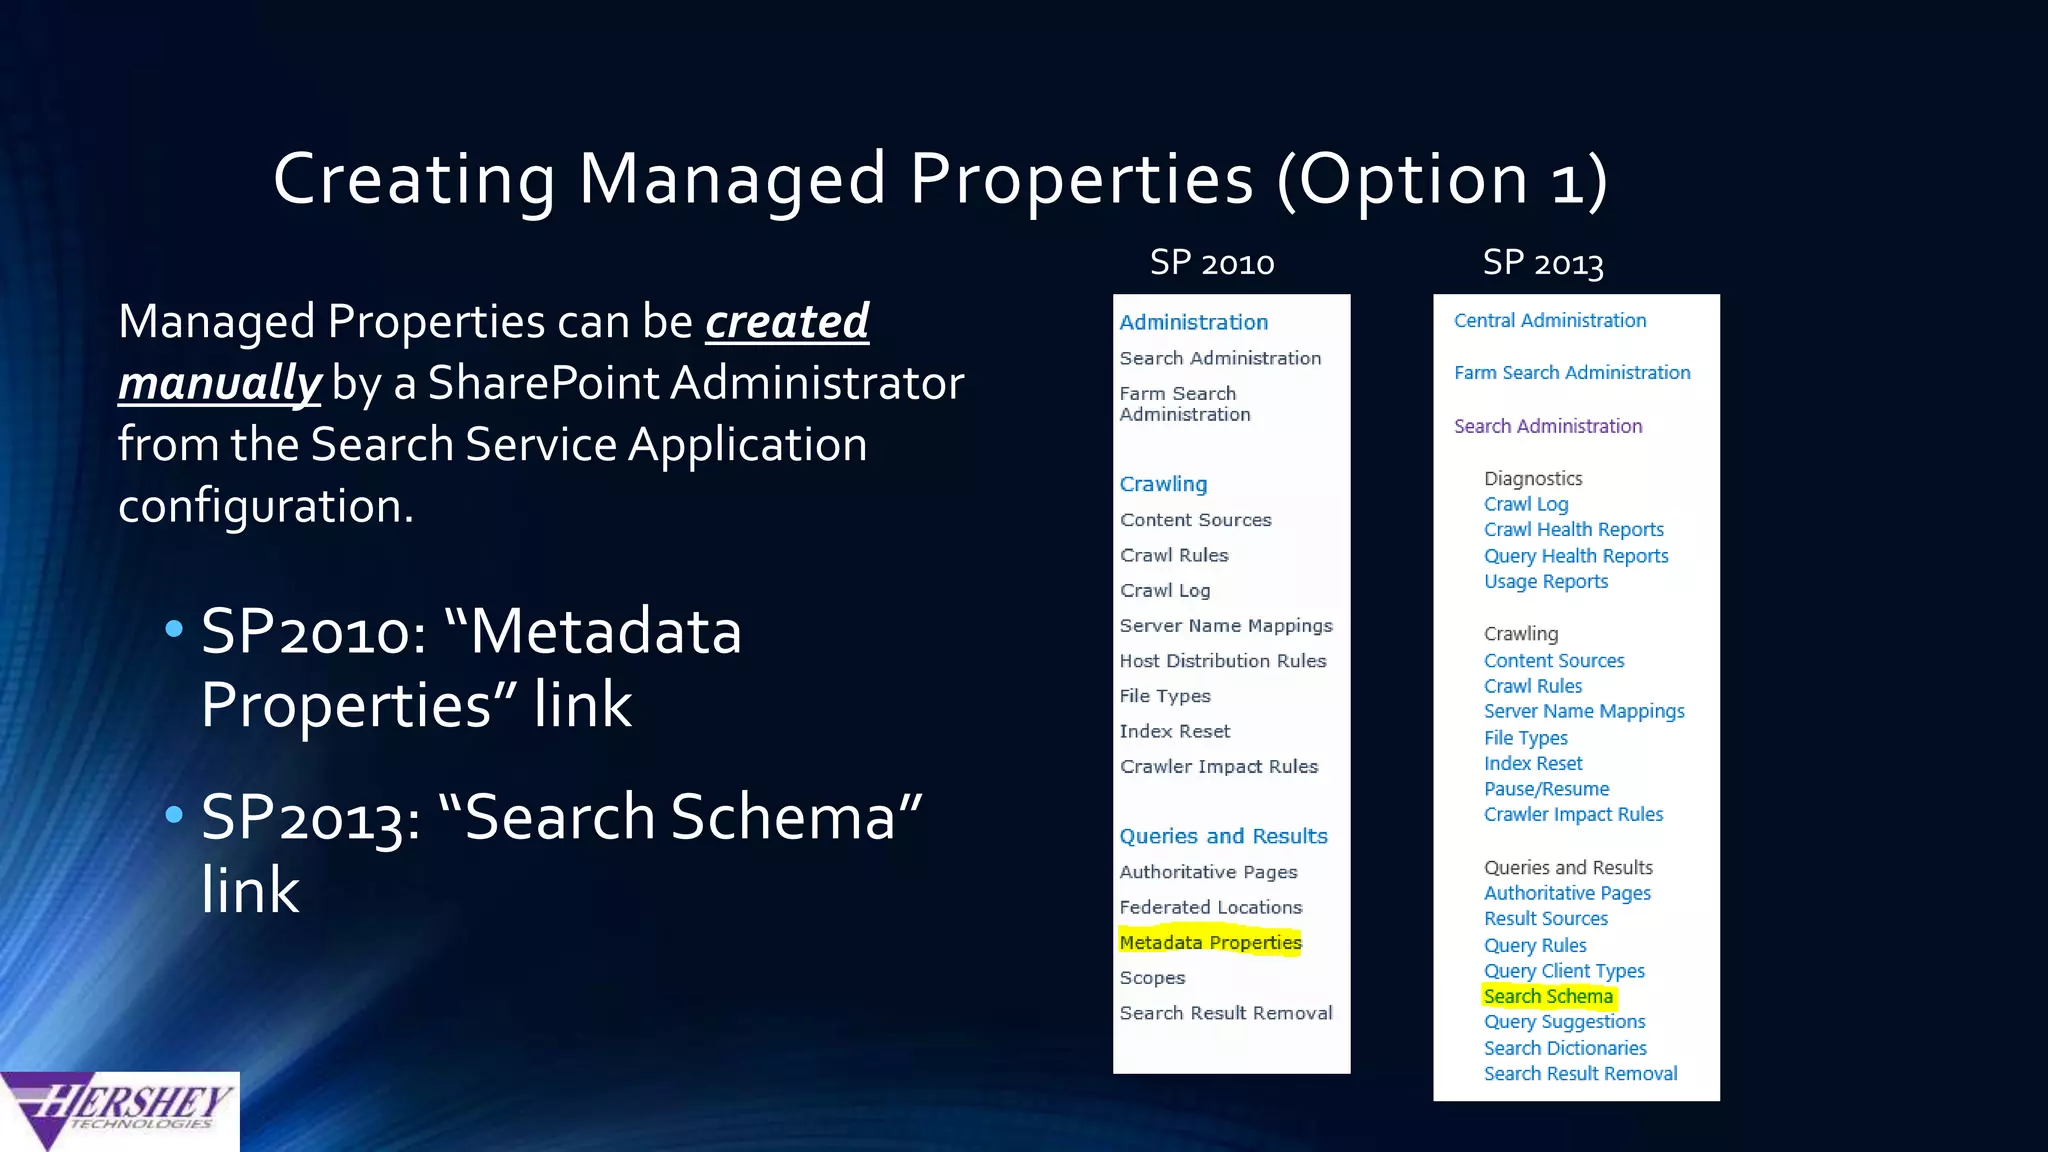Open Crawl Rules in SP 2013 panel
Screen dimensions: 2048x1152
(x=1533, y=686)
